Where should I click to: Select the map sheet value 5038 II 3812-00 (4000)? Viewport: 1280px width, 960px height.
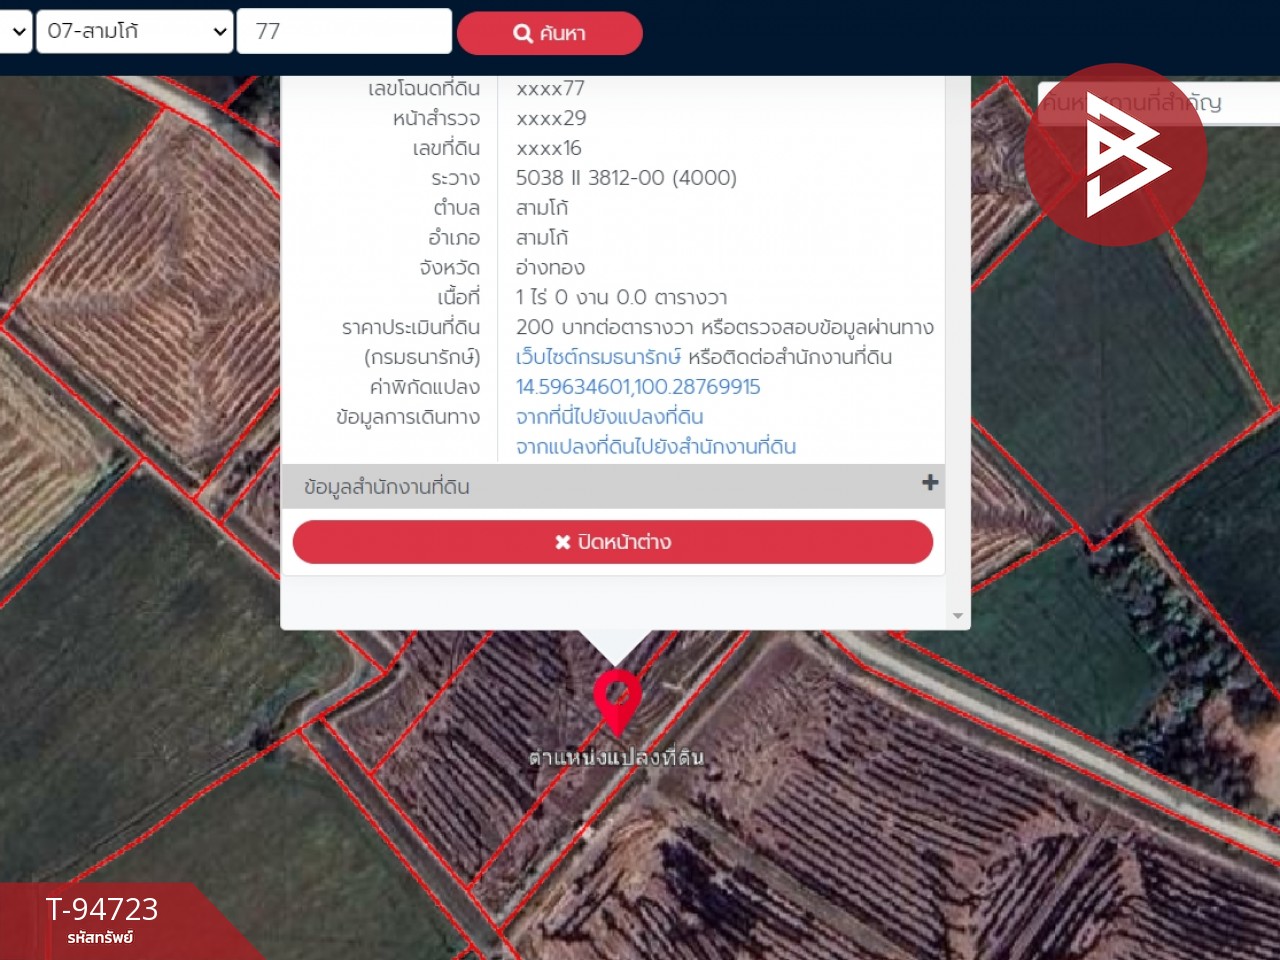[626, 178]
